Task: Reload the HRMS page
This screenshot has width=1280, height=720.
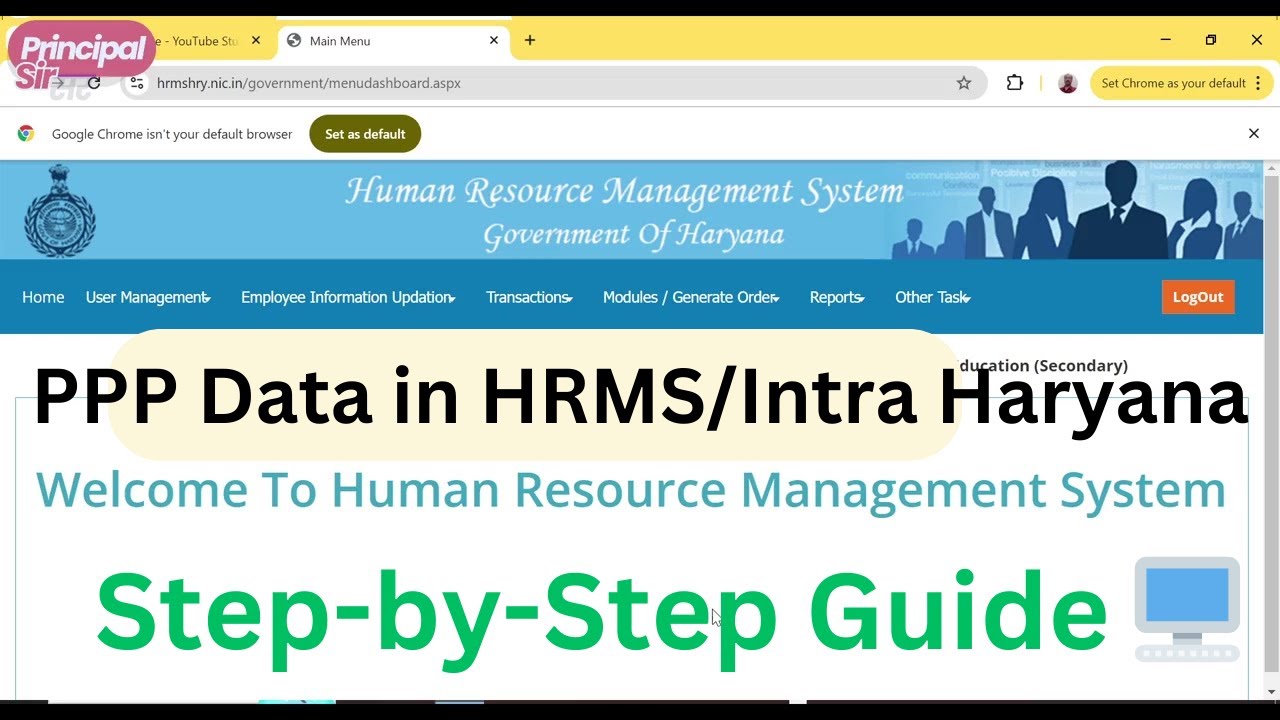Action: [x=94, y=83]
